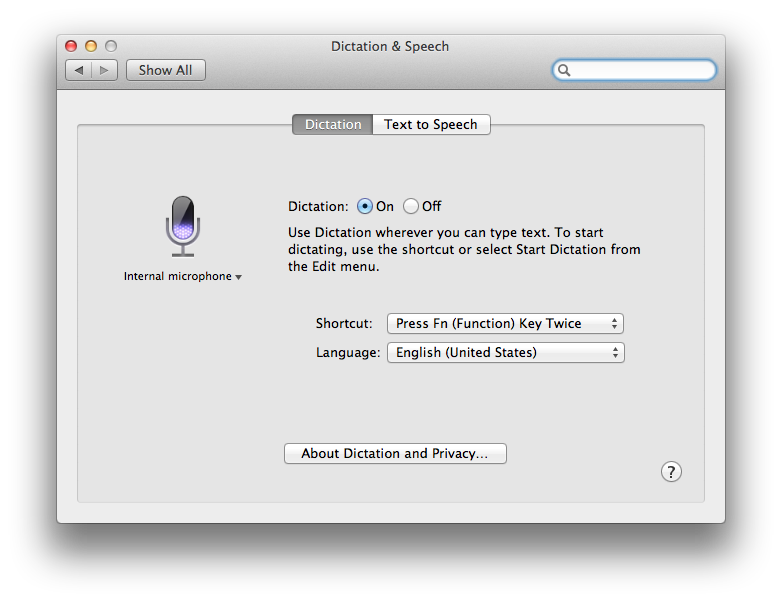The image size is (782, 602).
Task: Switch to the Text to Speech tab
Action: 431,124
